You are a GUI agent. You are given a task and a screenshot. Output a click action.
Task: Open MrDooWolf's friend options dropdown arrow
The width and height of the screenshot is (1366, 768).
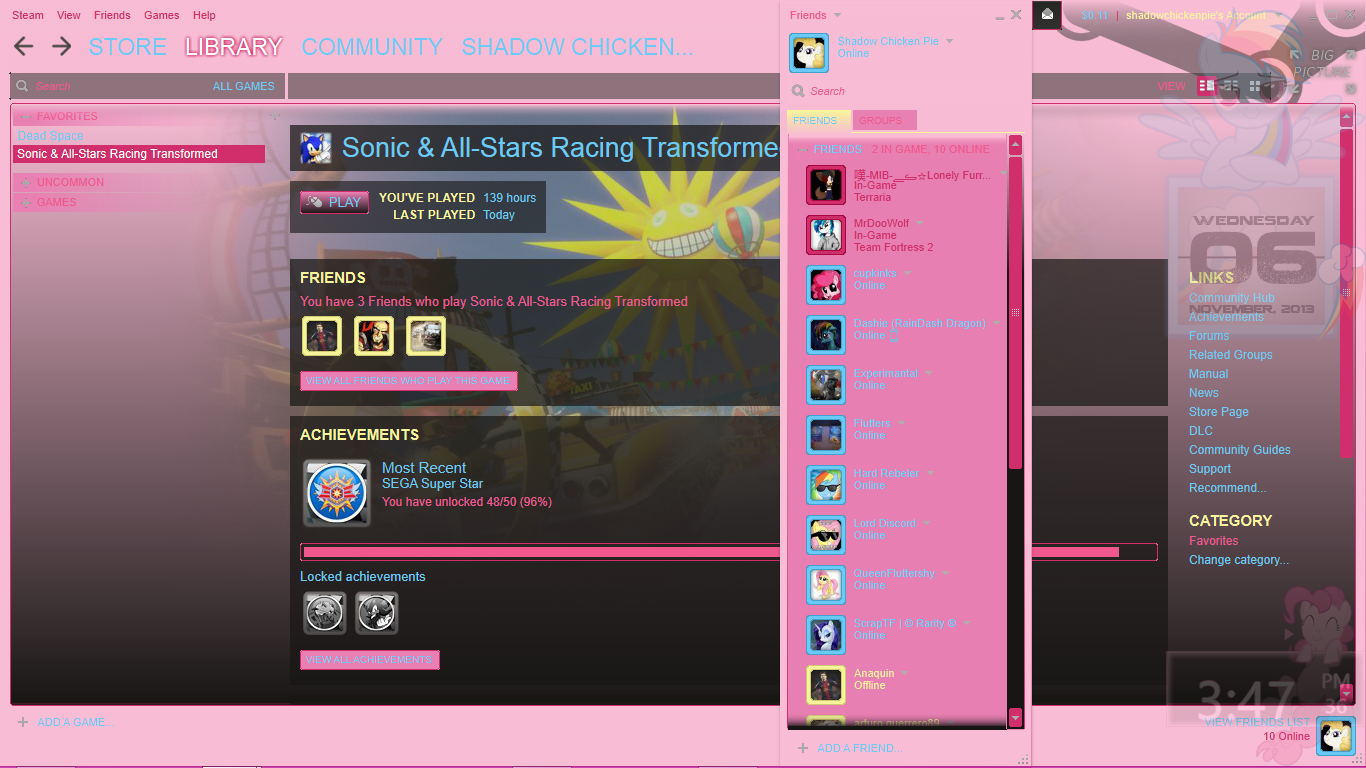[x=920, y=223]
